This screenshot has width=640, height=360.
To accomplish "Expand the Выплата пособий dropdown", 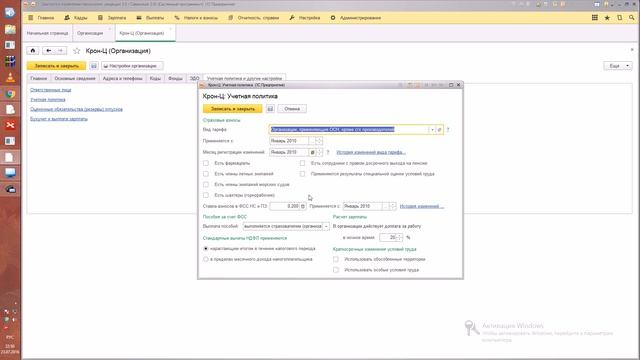I will pos(326,226).
